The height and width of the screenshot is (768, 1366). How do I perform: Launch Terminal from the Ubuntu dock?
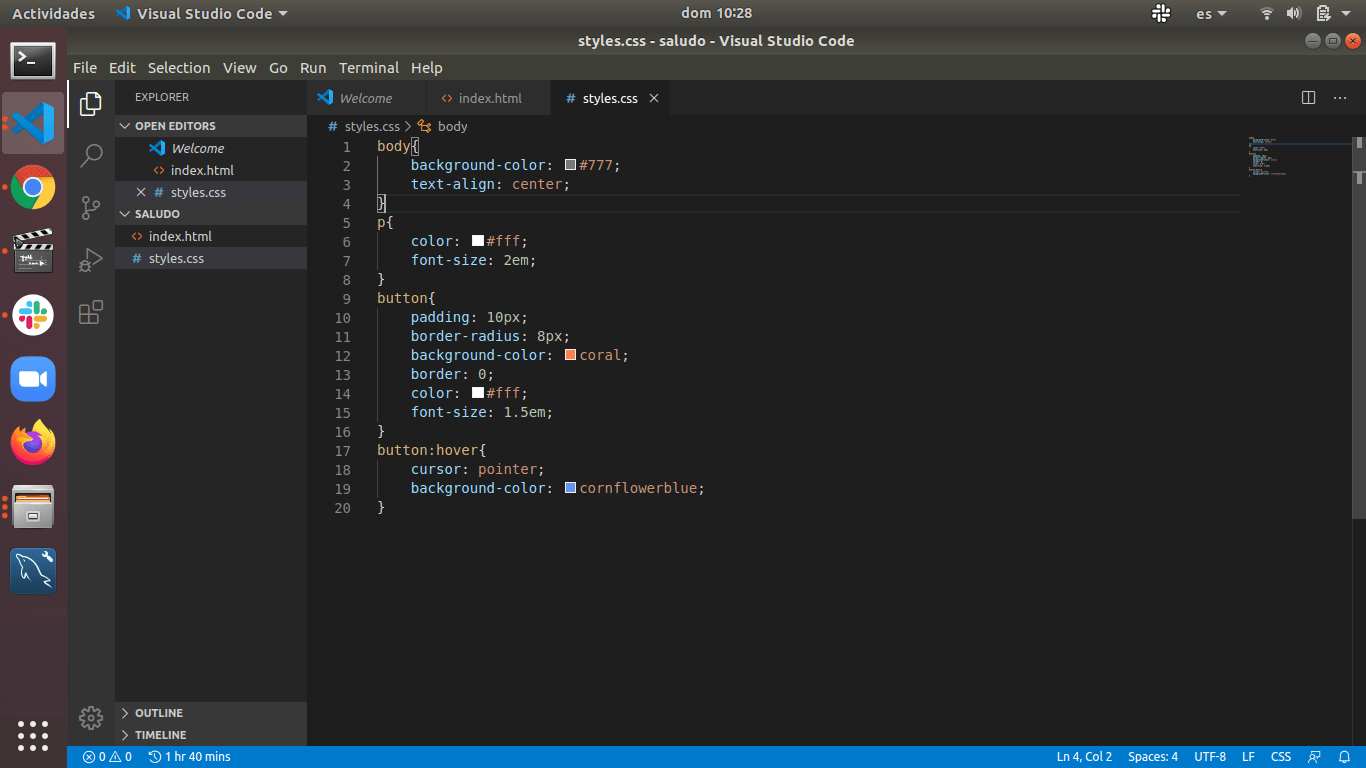click(x=33, y=60)
